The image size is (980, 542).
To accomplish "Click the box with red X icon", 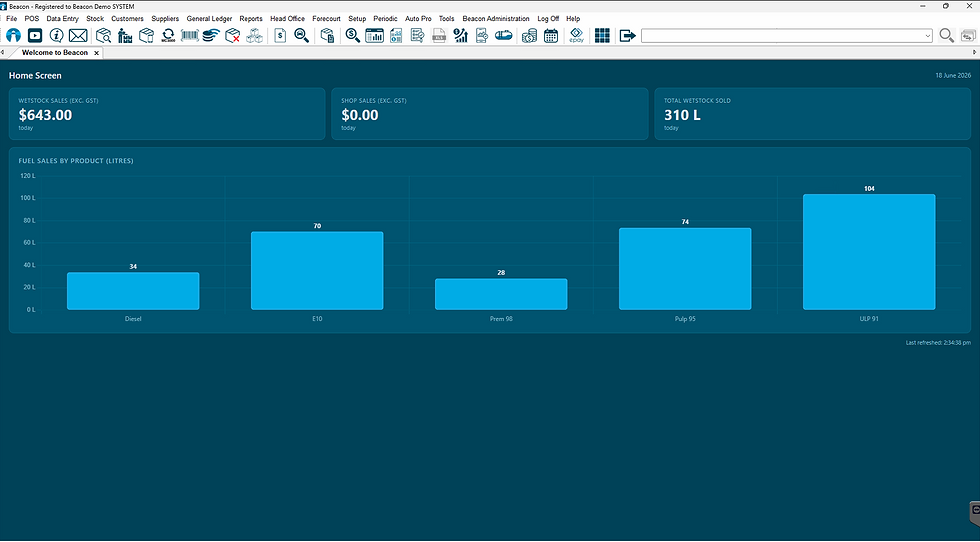I will (x=232, y=36).
